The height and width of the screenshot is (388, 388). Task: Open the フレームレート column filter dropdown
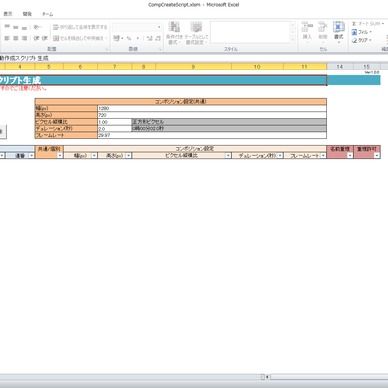[323, 155]
